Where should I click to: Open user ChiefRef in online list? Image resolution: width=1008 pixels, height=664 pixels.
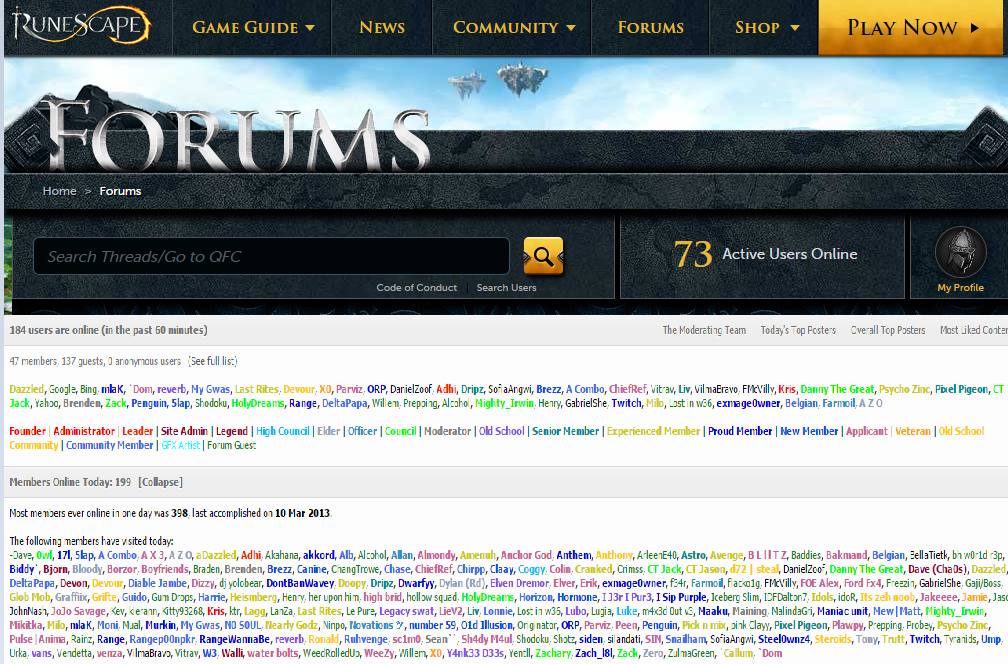[627, 390]
